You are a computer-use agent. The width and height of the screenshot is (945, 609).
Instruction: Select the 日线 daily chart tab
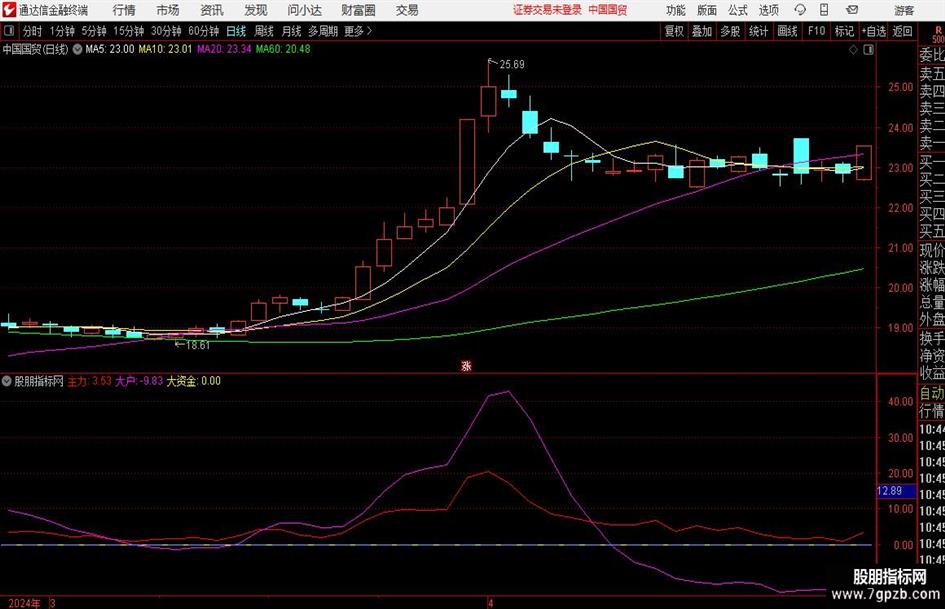coord(236,31)
